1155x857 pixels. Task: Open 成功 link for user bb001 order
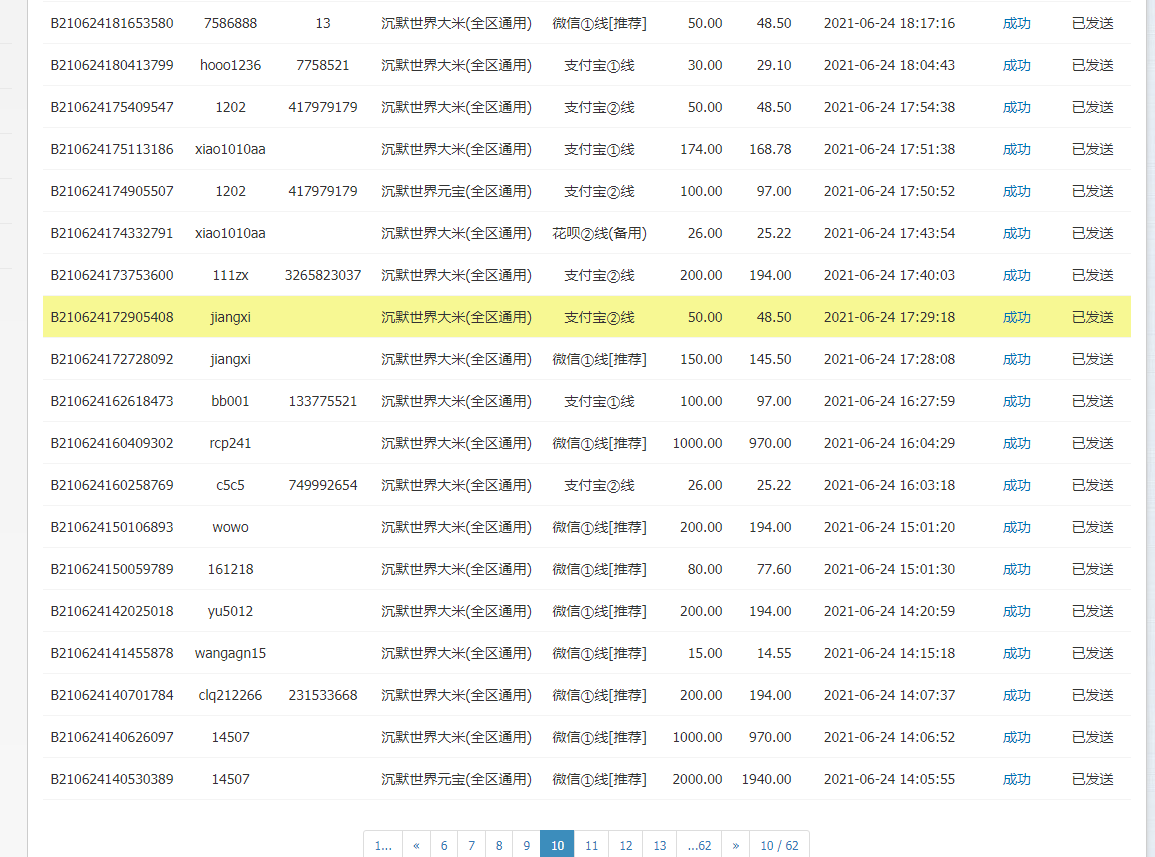(1017, 402)
